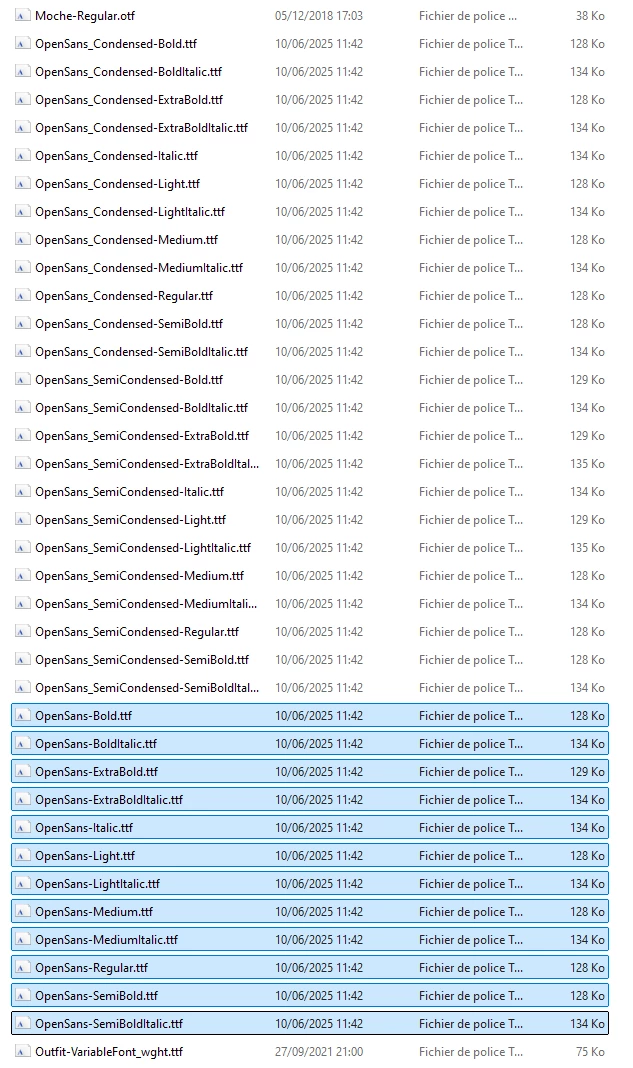Viewport: 633px width, 1068px height.
Task: Select file name OpenSans-MediumItalic.ttf
Action: [106, 939]
